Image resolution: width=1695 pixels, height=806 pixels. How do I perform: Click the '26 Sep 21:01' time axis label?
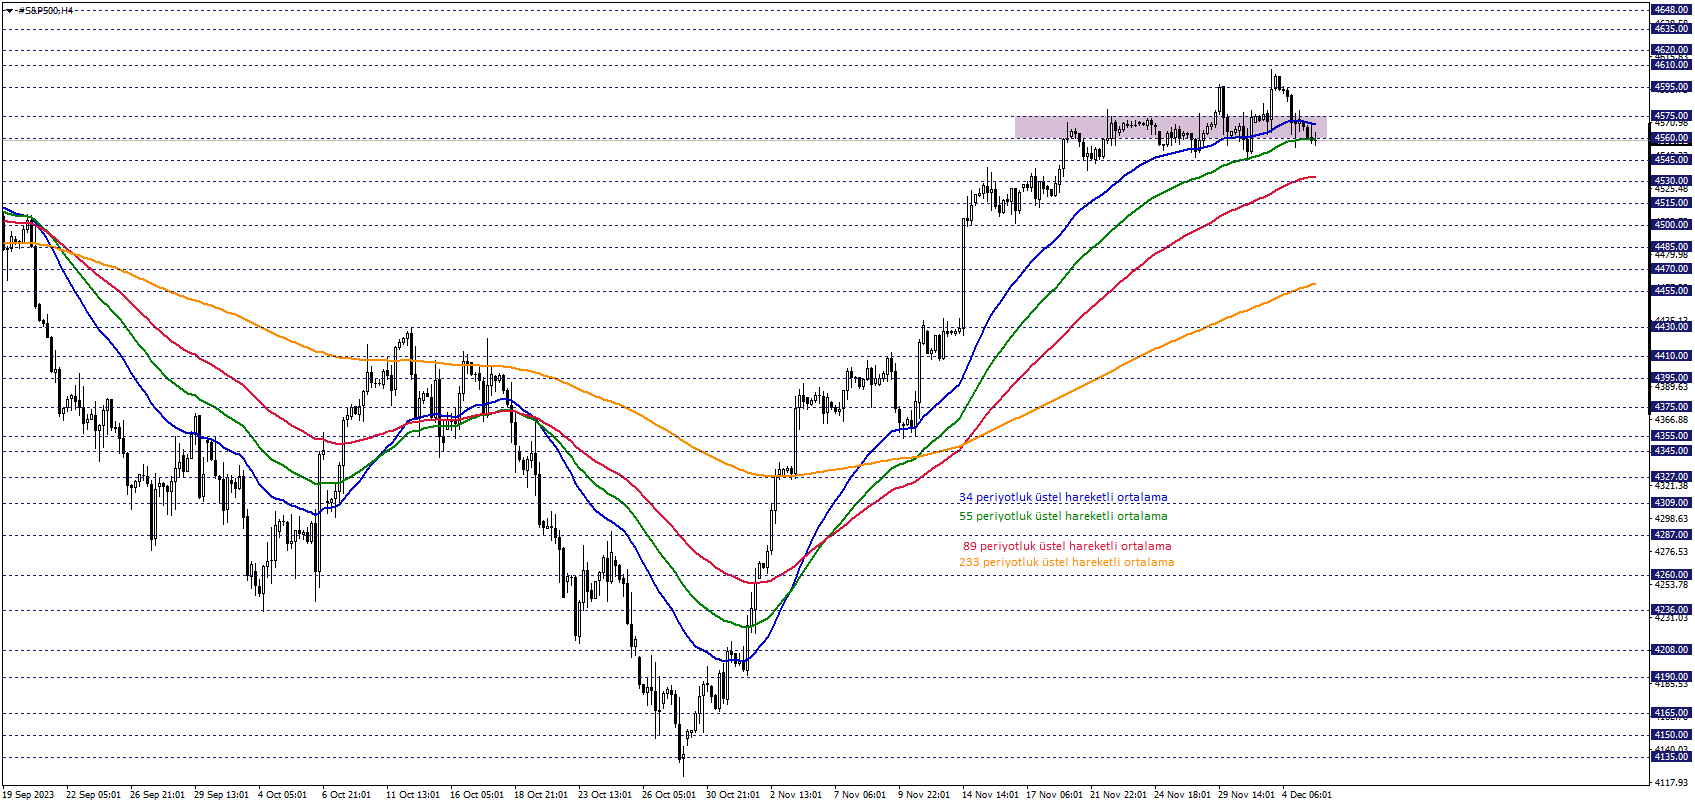pyautogui.click(x=157, y=795)
